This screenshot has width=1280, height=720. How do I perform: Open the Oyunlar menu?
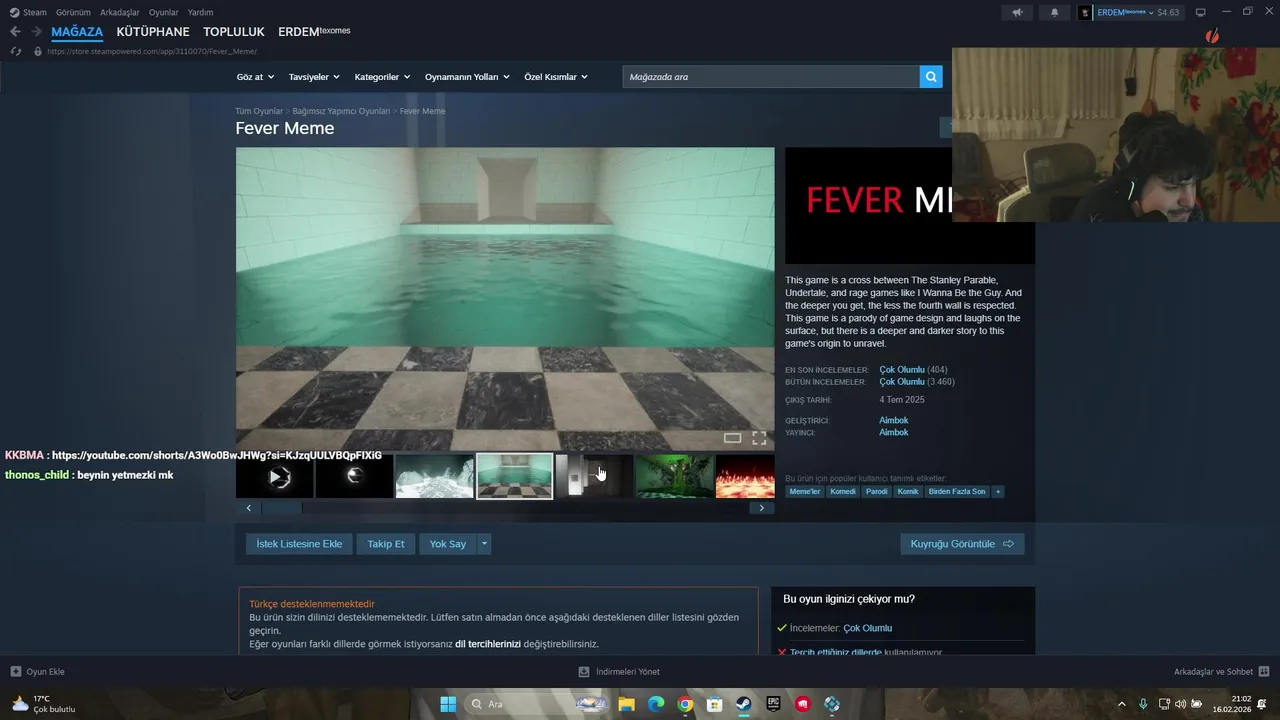[x=164, y=12]
